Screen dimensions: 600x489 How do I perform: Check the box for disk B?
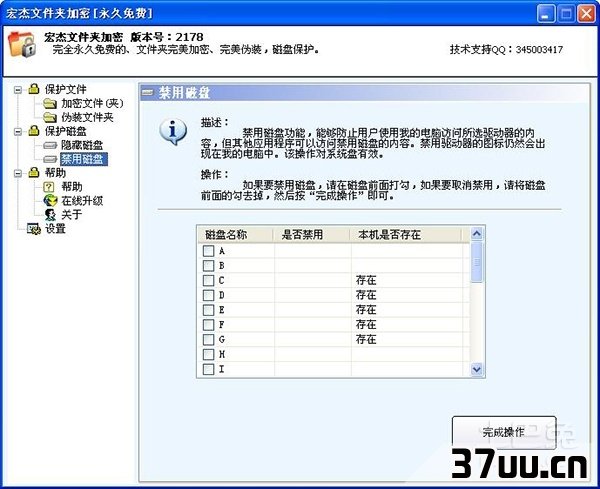click(209, 266)
